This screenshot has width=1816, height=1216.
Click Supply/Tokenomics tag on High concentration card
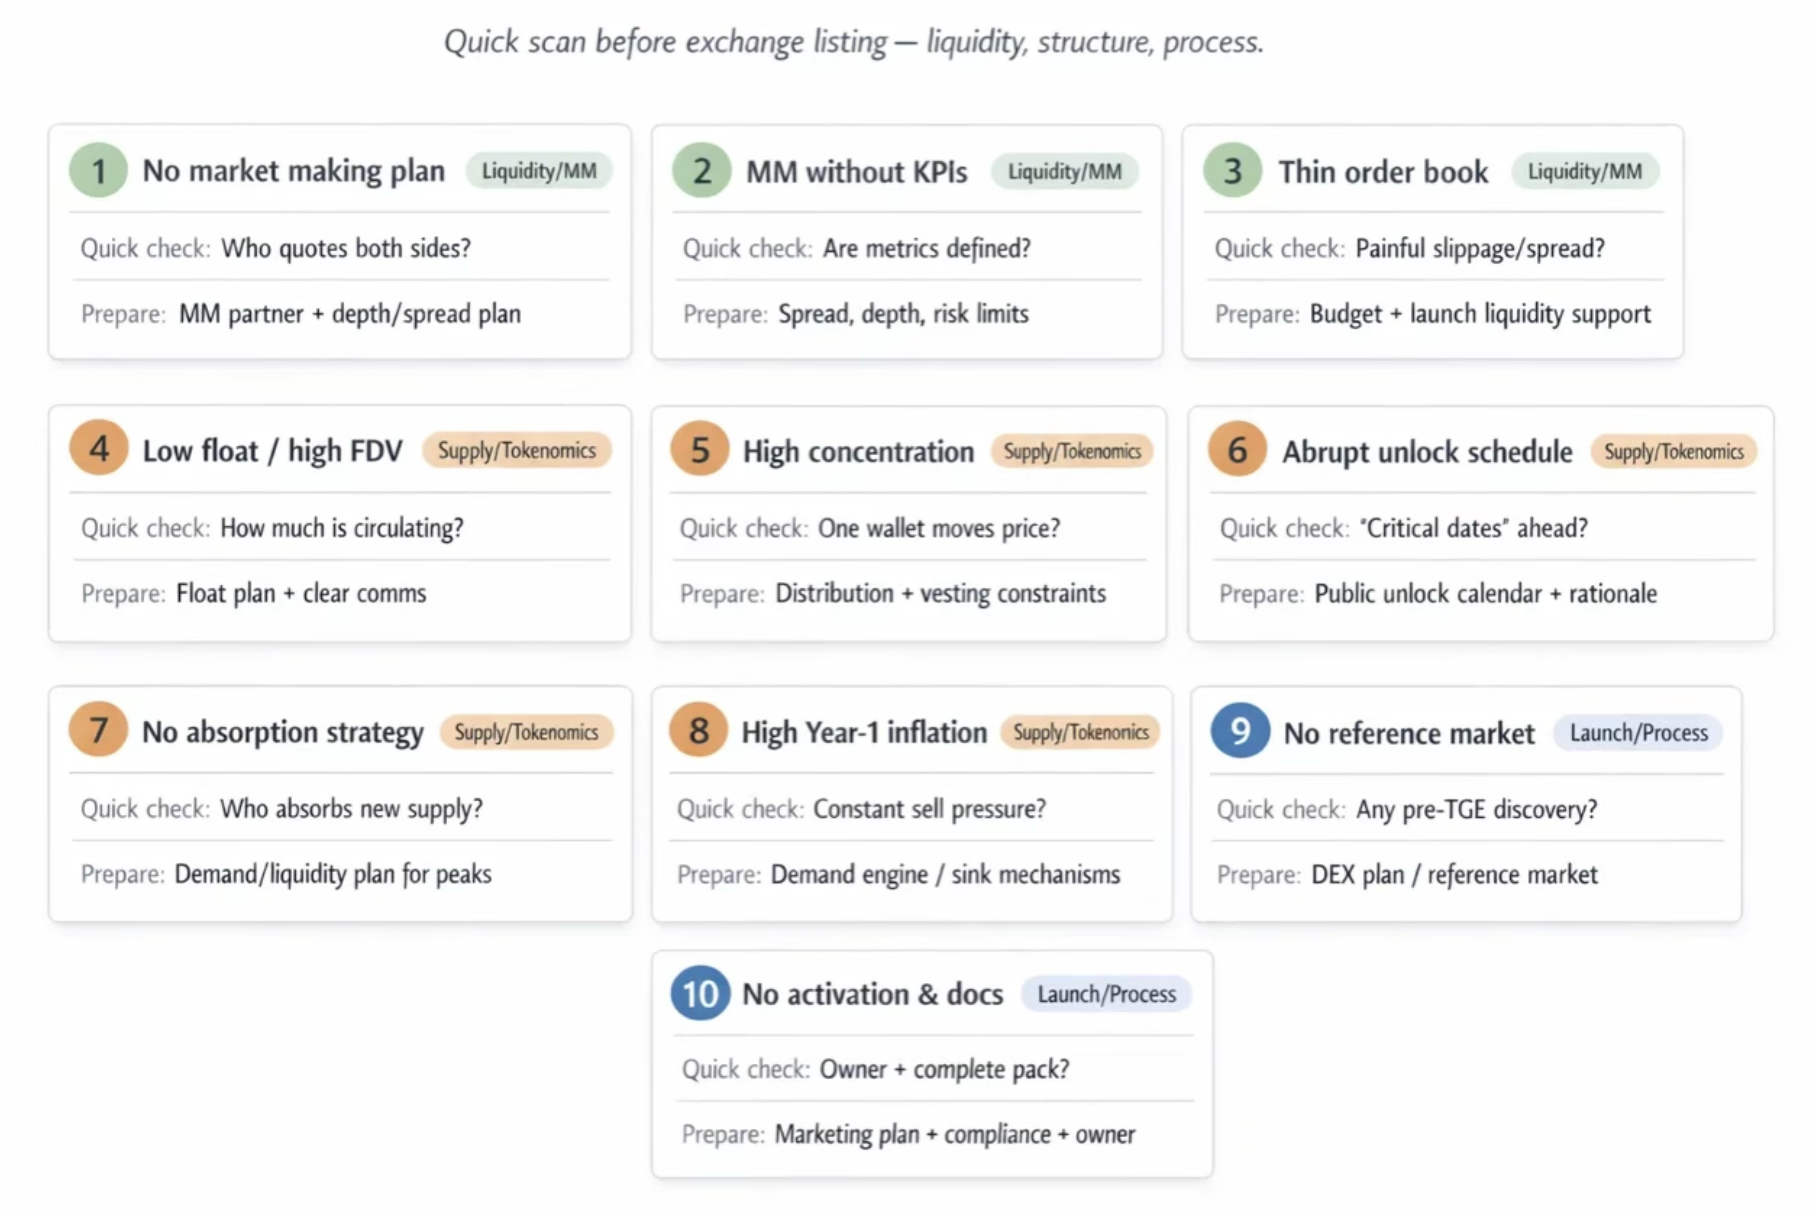click(x=1072, y=451)
